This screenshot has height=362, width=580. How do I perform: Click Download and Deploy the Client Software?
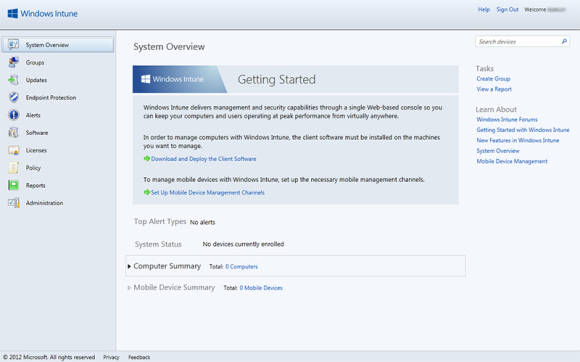point(203,159)
